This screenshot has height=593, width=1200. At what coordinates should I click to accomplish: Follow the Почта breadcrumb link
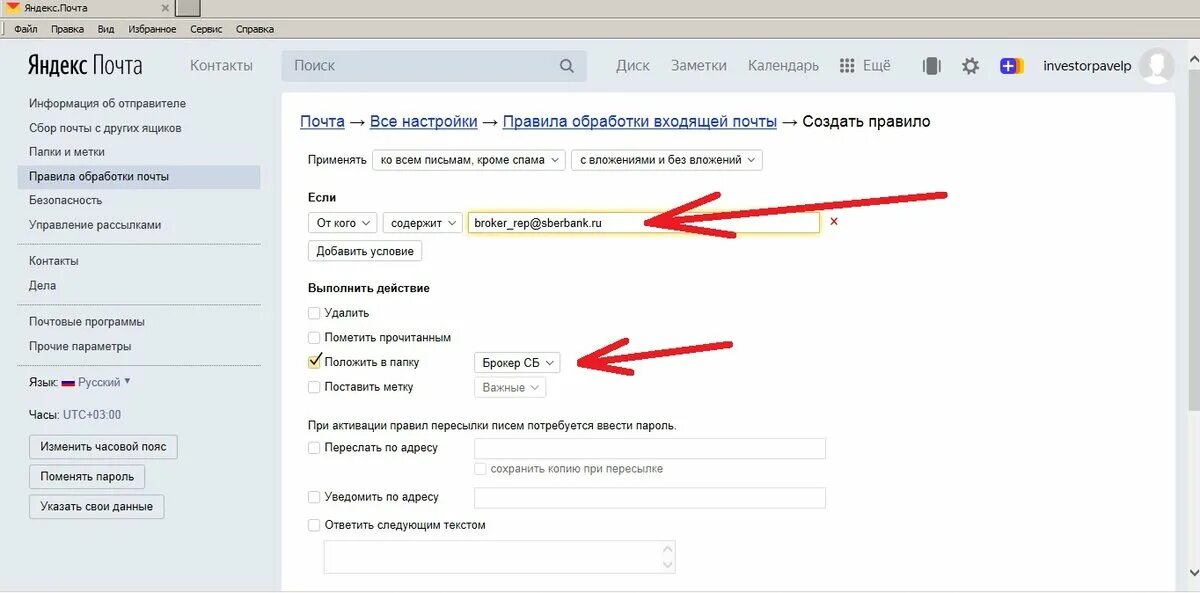tap(322, 122)
